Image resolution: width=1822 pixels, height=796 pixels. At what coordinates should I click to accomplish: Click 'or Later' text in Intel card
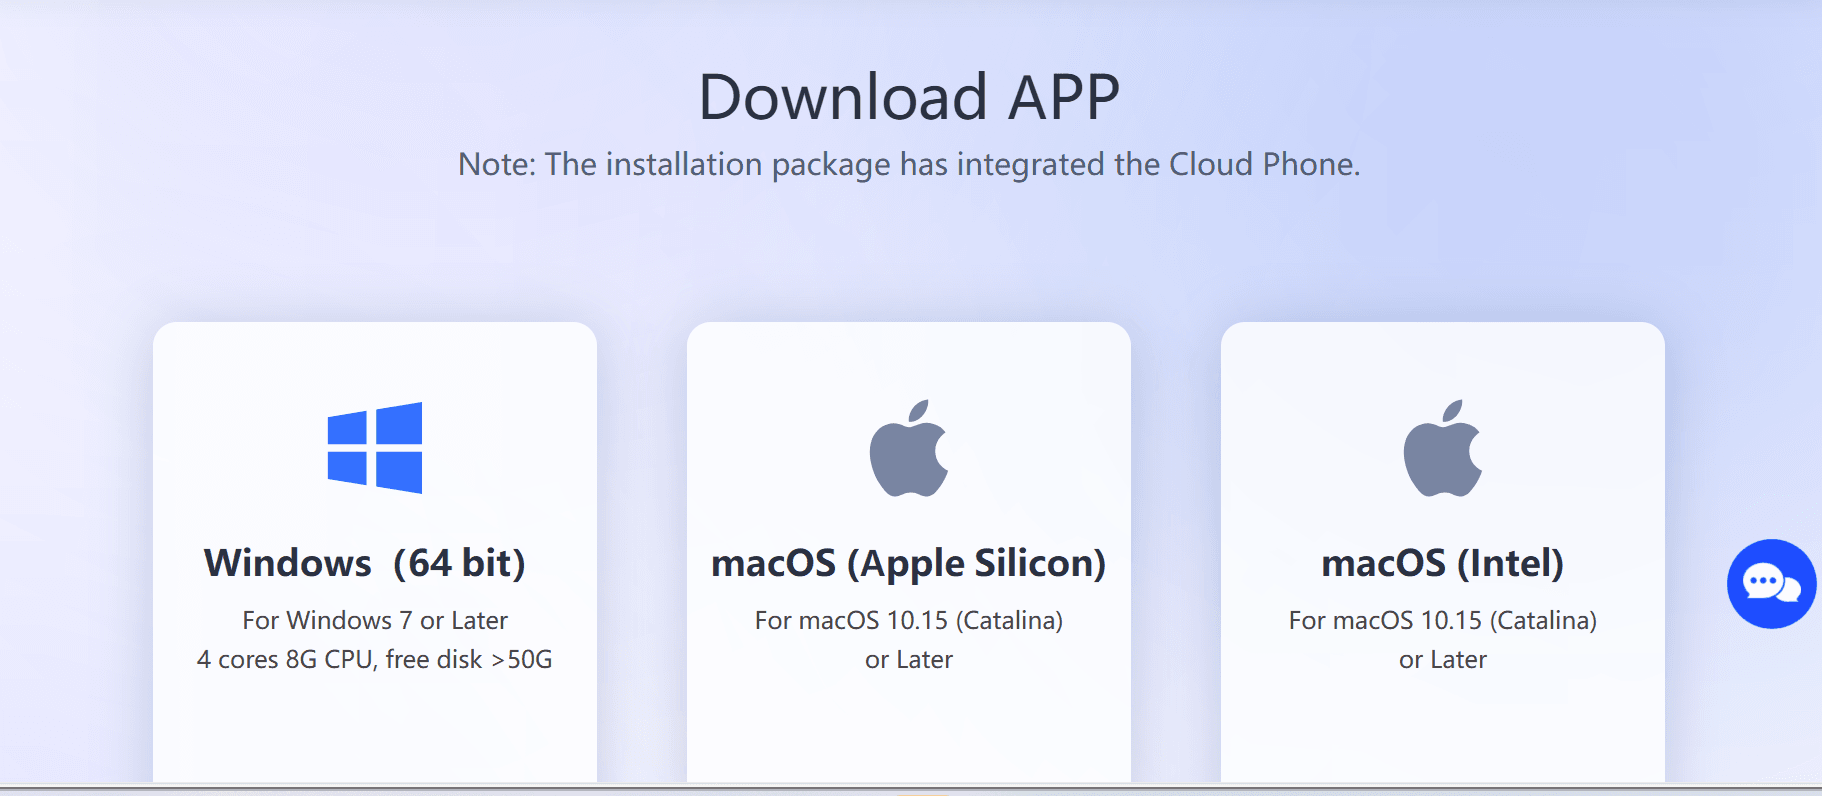point(1443,660)
